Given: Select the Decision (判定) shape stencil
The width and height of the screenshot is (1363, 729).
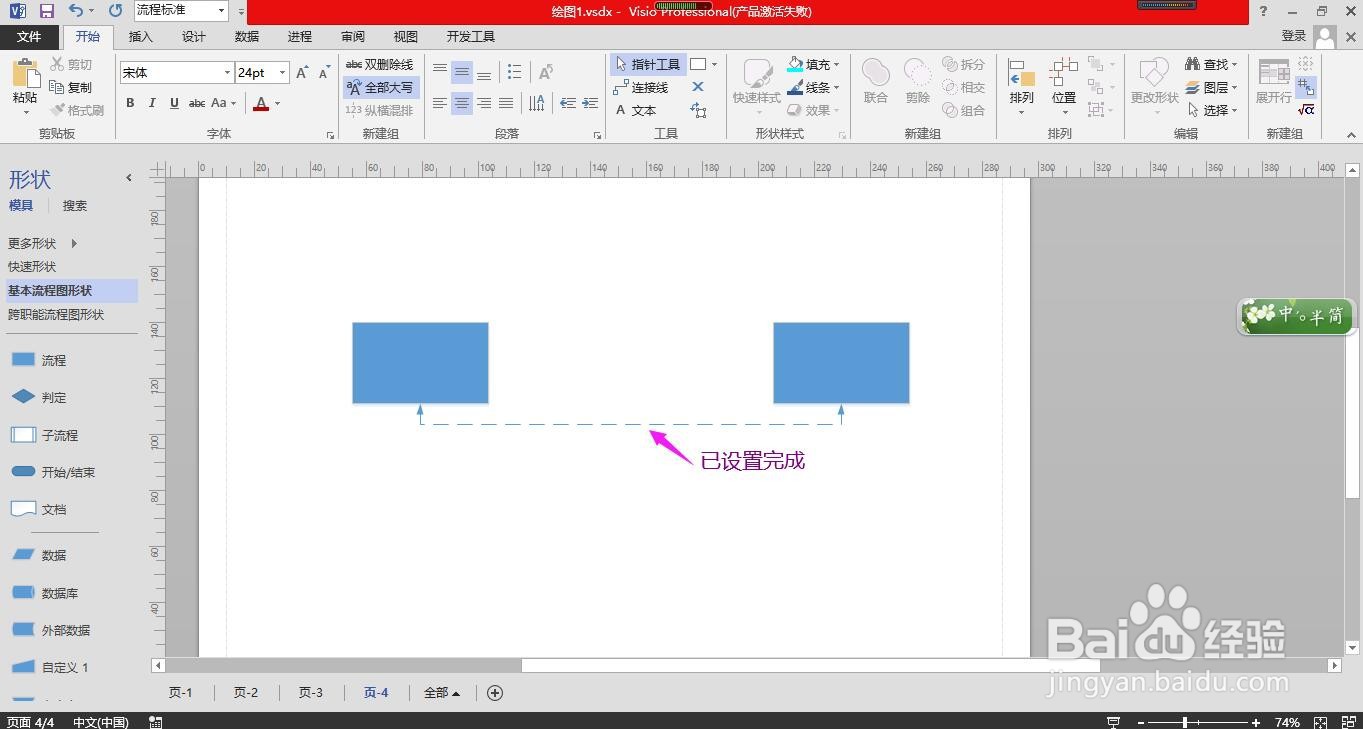Looking at the screenshot, I should coord(38,397).
